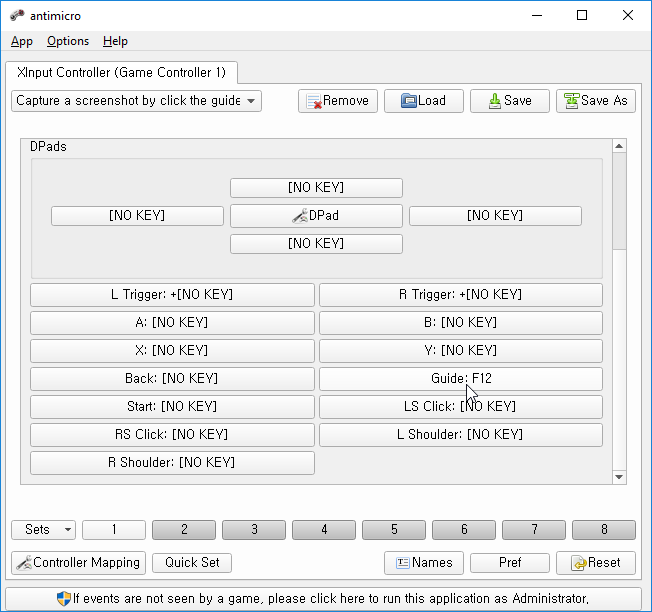The width and height of the screenshot is (652, 612).
Task: Open the Options menu
Action: [x=68, y=41]
